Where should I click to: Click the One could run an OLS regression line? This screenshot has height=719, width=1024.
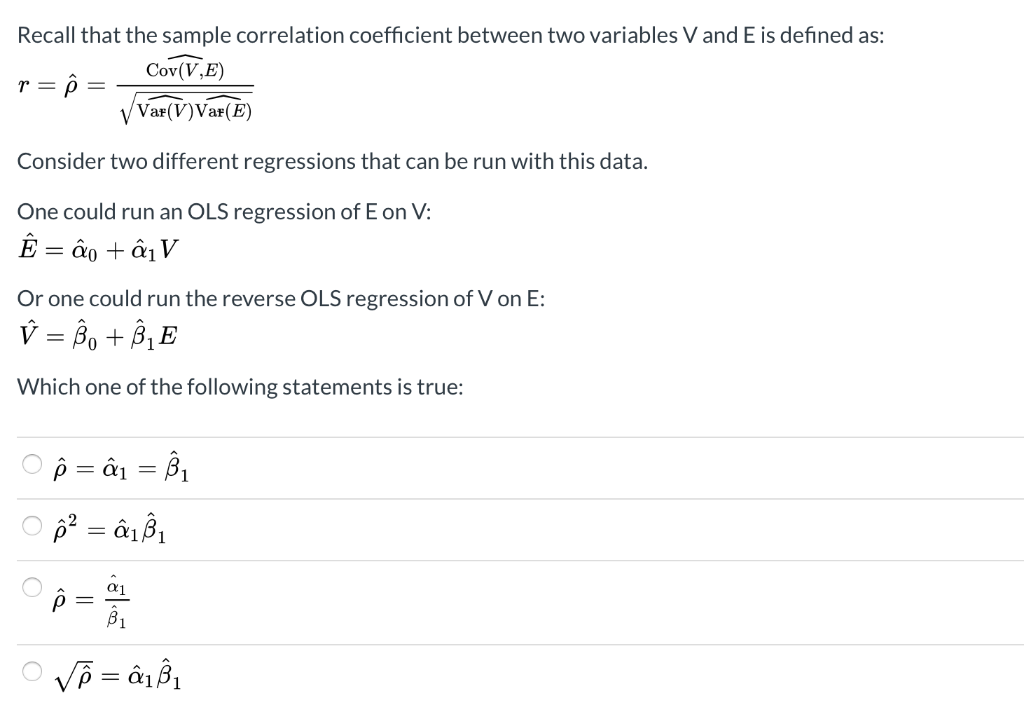pyautogui.click(x=224, y=212)
